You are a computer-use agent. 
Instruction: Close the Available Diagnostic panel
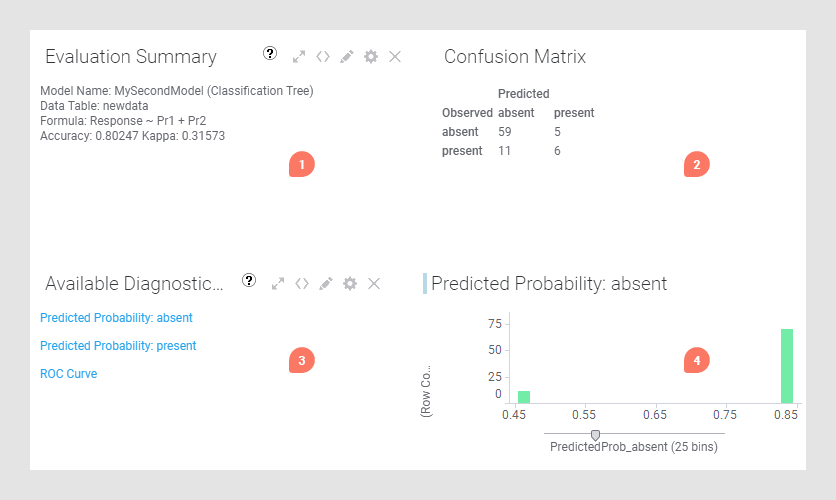(374, 284)
